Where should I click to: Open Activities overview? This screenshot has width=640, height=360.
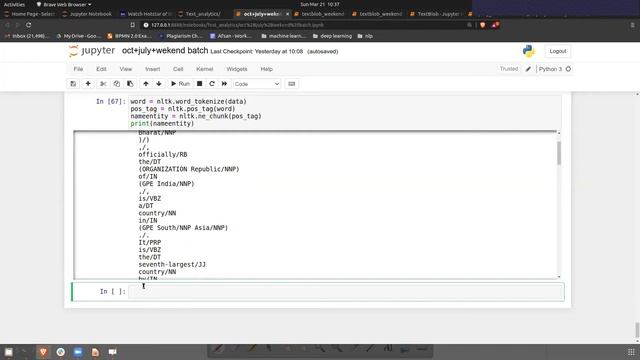click(14, 4)
